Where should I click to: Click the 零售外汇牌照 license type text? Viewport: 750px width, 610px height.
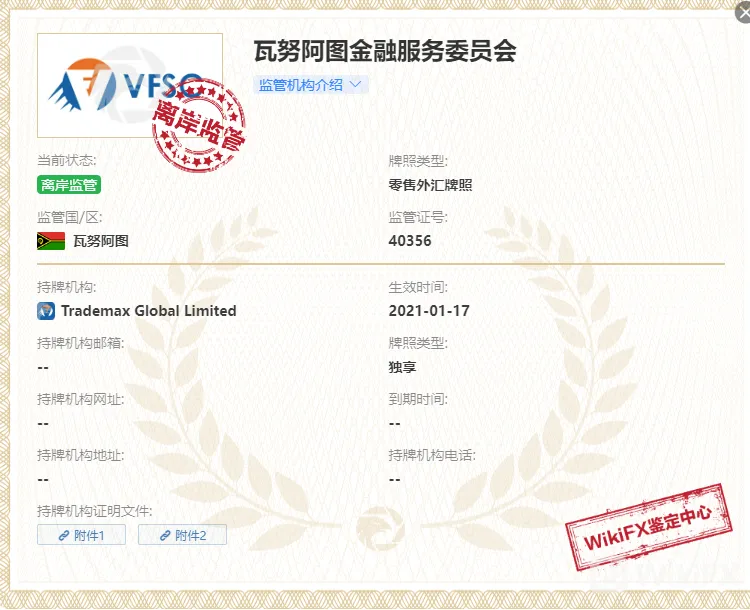430,185
